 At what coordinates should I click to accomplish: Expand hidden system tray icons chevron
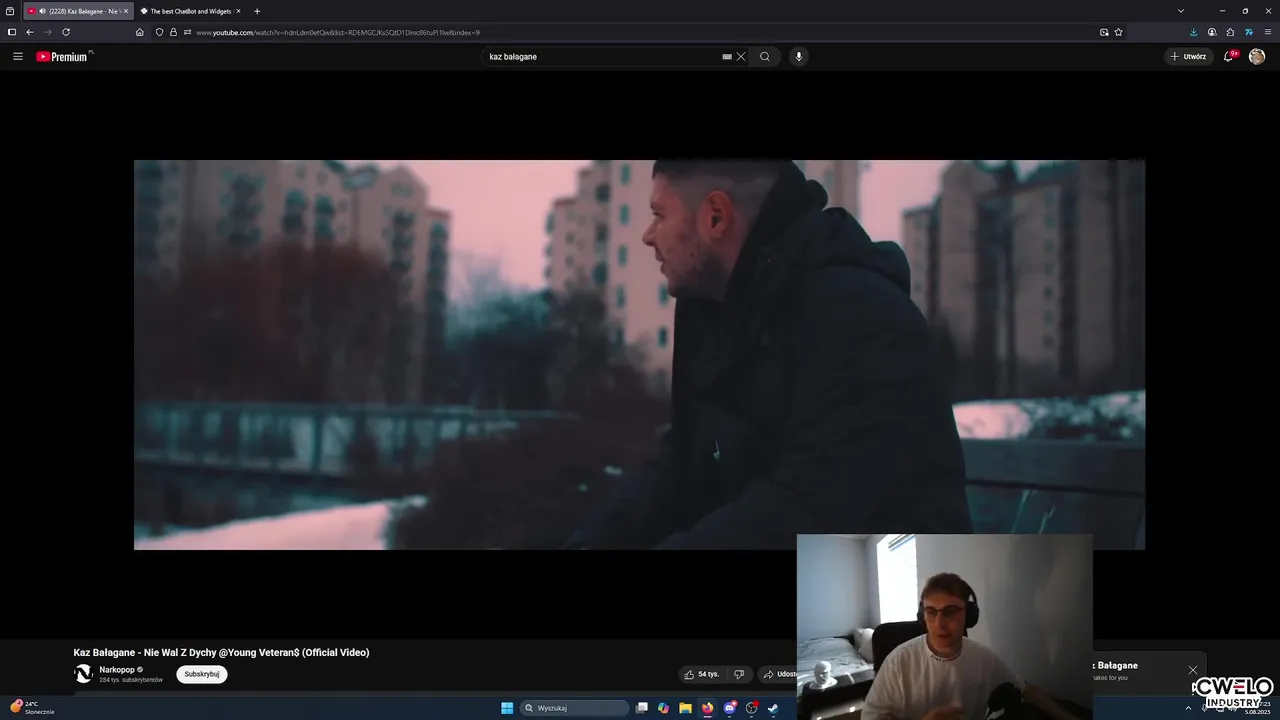1188,708
